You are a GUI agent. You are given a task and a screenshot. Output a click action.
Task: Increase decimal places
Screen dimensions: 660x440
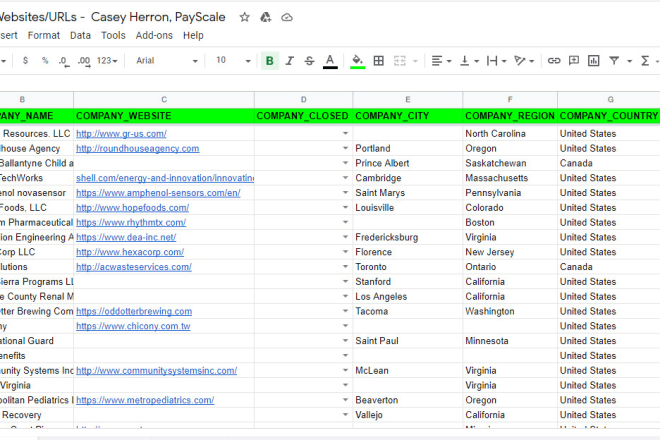pyautogui.click(x=84, y=61)
